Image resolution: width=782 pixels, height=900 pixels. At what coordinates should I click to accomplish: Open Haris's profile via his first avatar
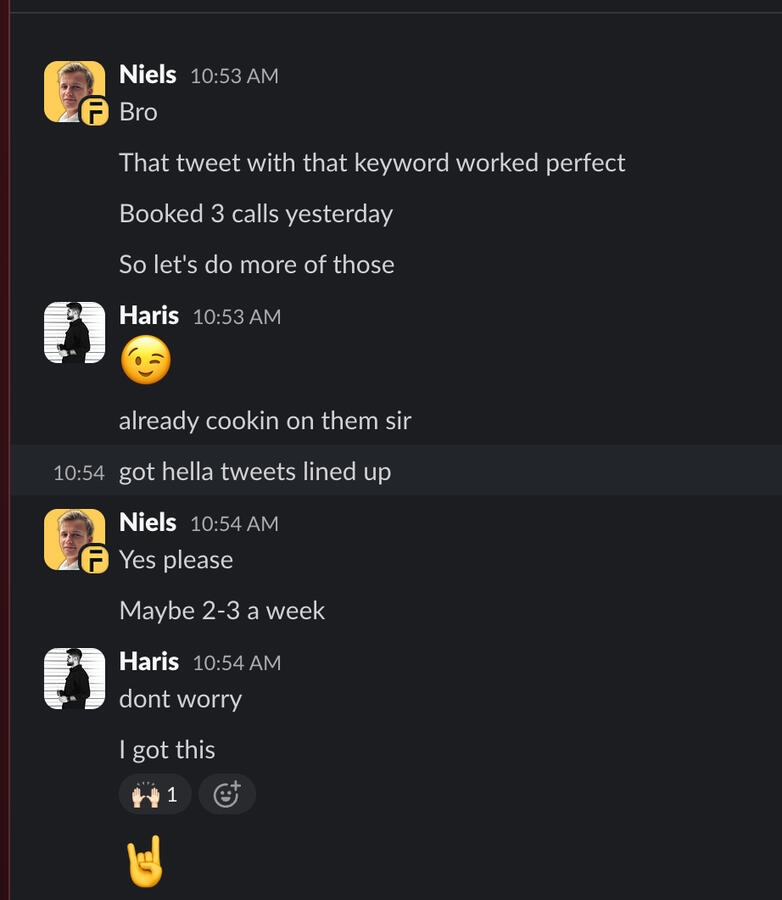tap(74, 330)
